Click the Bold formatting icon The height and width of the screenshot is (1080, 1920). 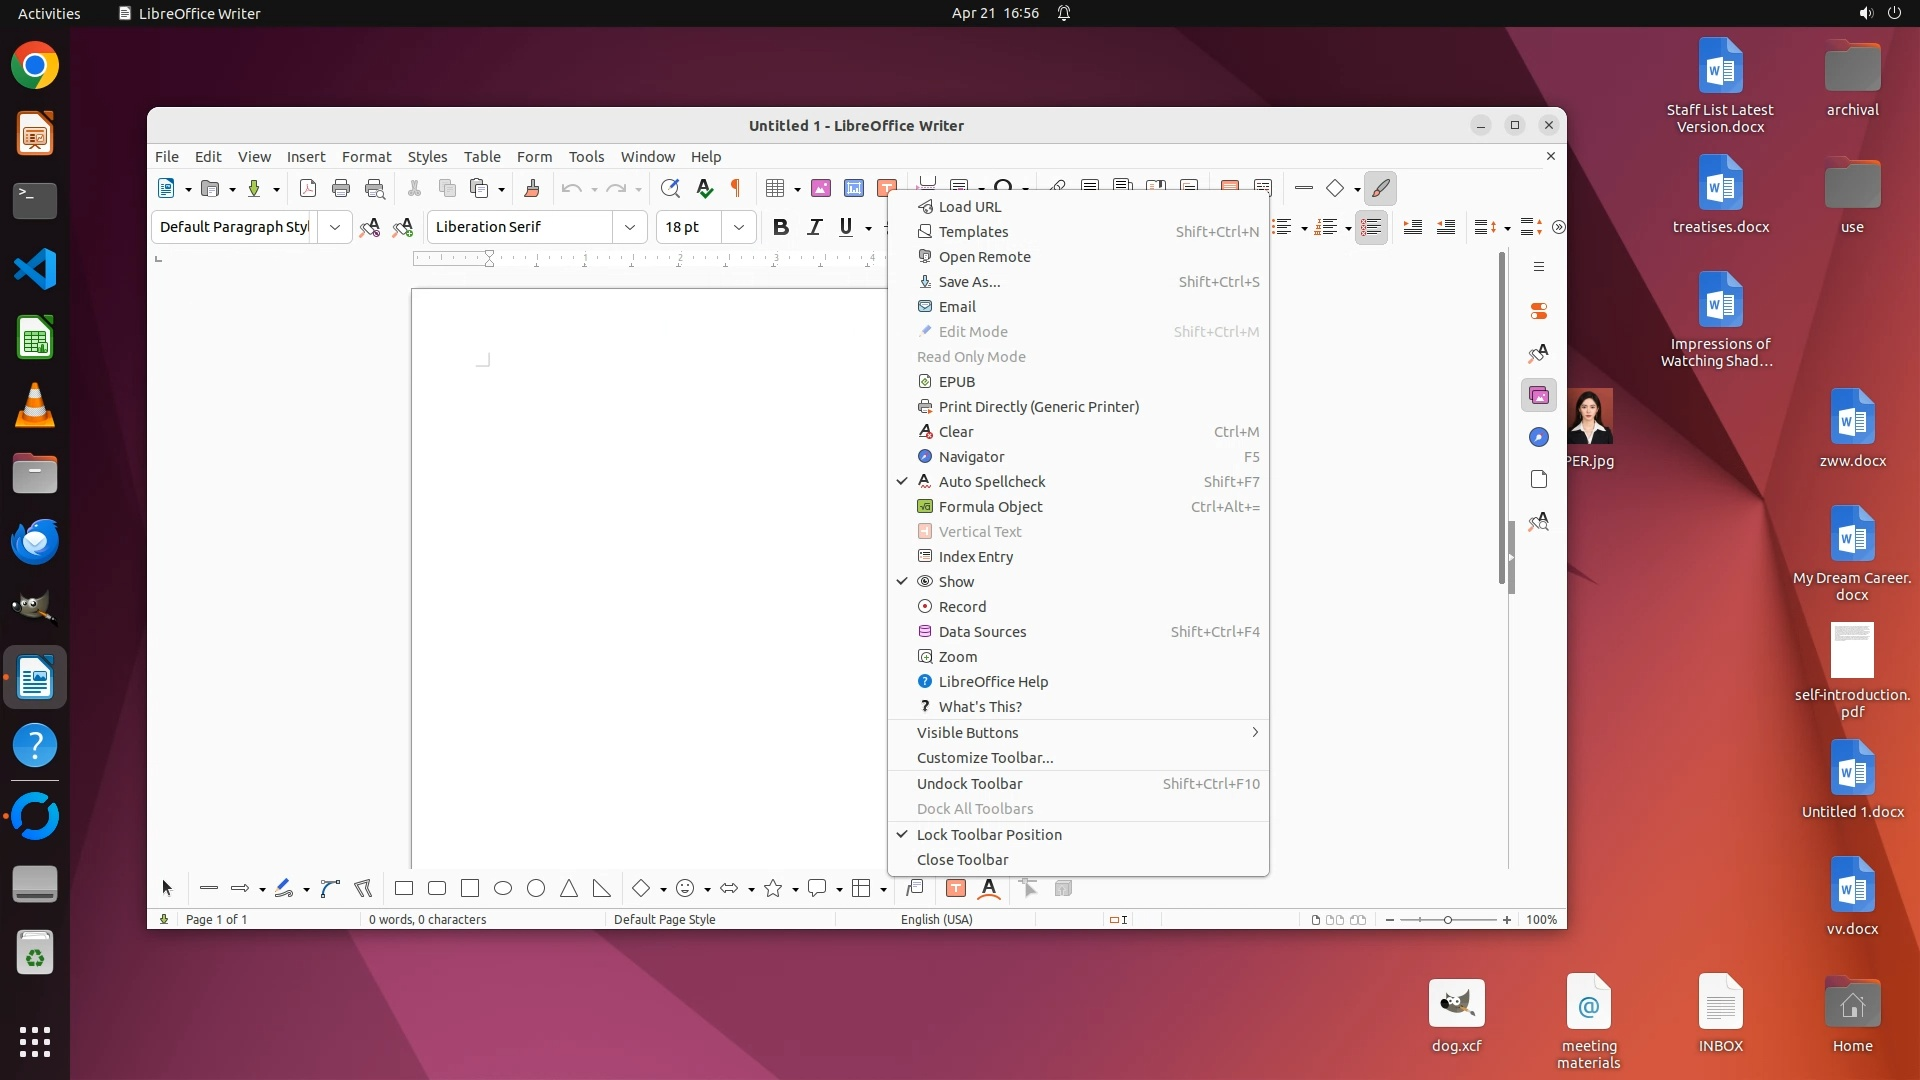click(781, 227)
